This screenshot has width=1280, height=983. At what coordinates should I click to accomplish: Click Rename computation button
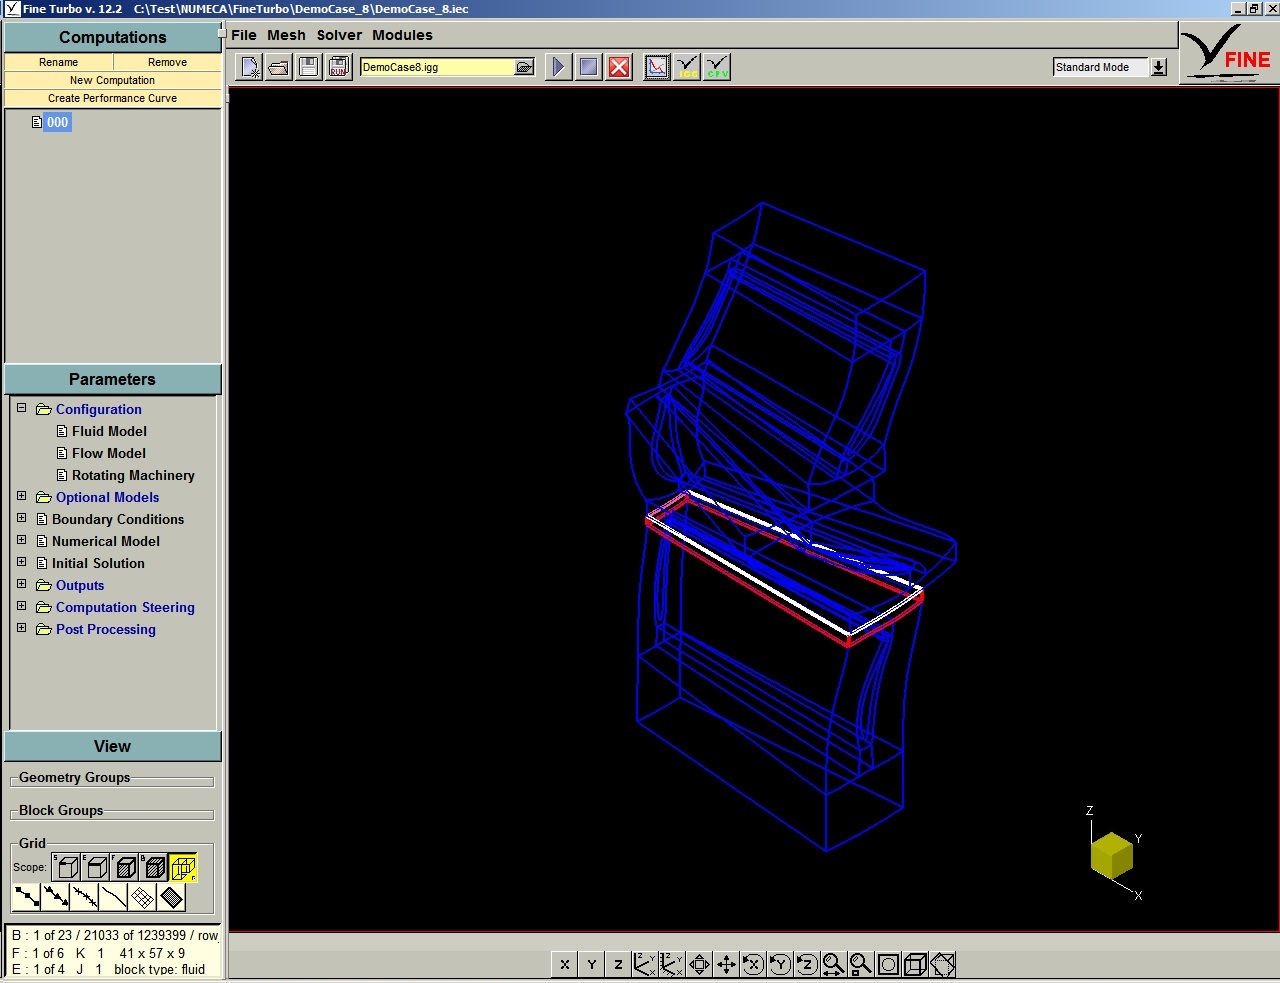pyautogui.click(x=58, y=62)
